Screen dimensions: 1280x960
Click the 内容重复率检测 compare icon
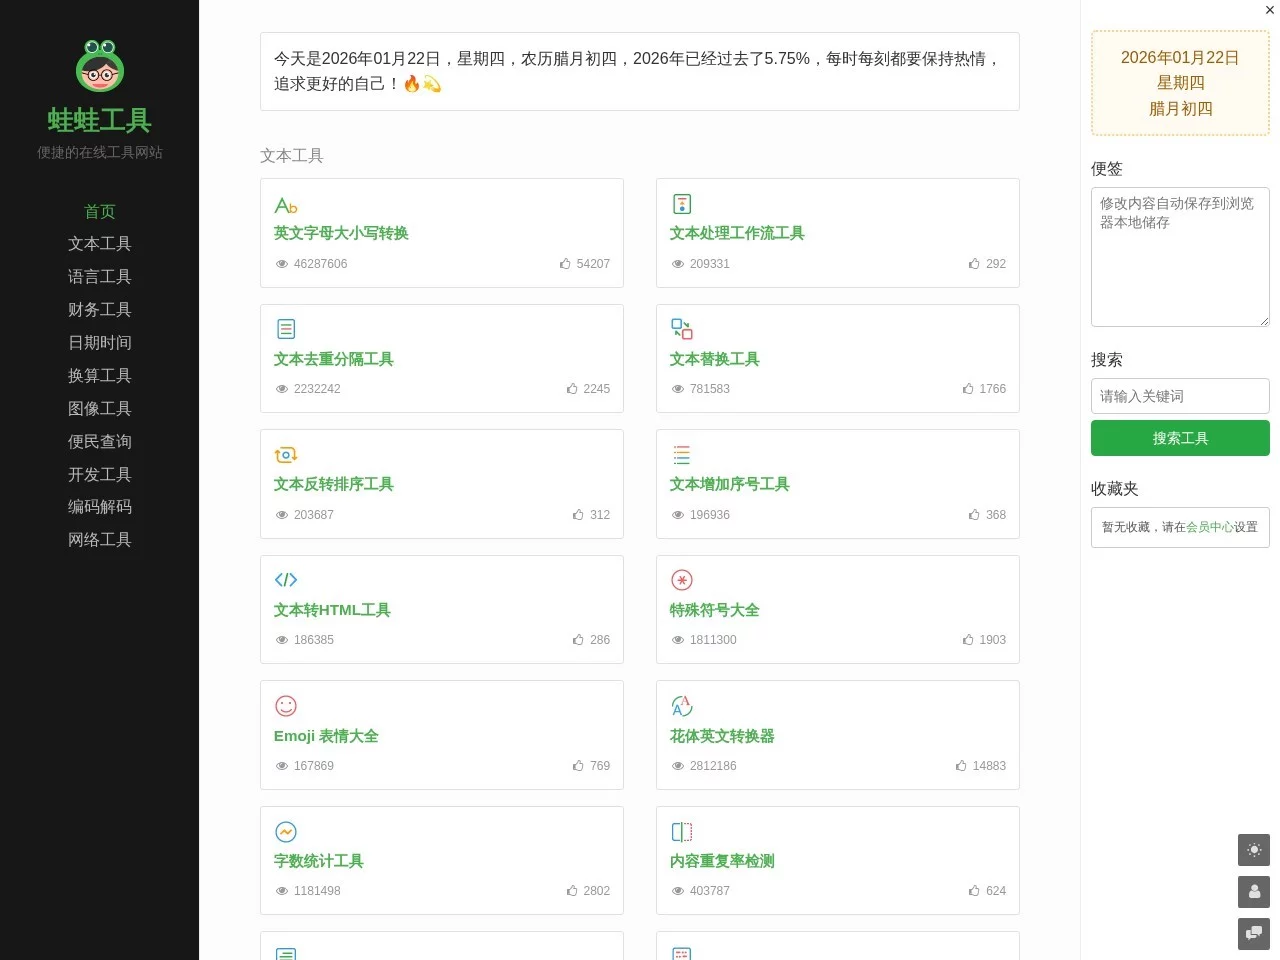(x=681, y=831)
